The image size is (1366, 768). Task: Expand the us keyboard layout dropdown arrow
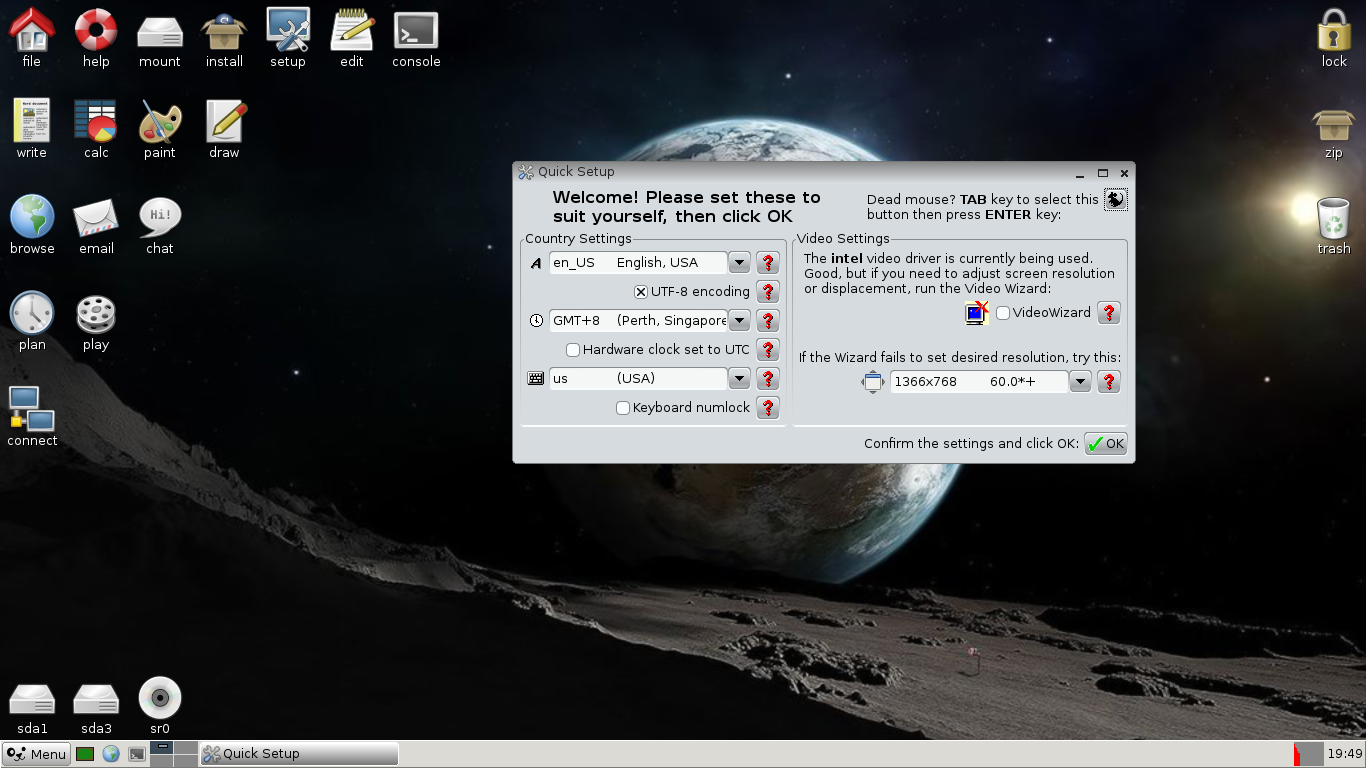point(739,379)
